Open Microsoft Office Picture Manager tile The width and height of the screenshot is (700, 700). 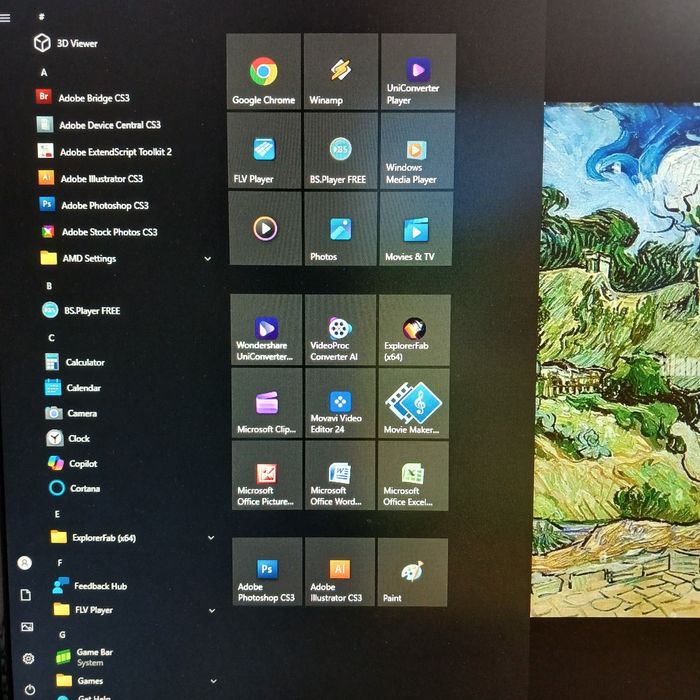pos(267,475)
